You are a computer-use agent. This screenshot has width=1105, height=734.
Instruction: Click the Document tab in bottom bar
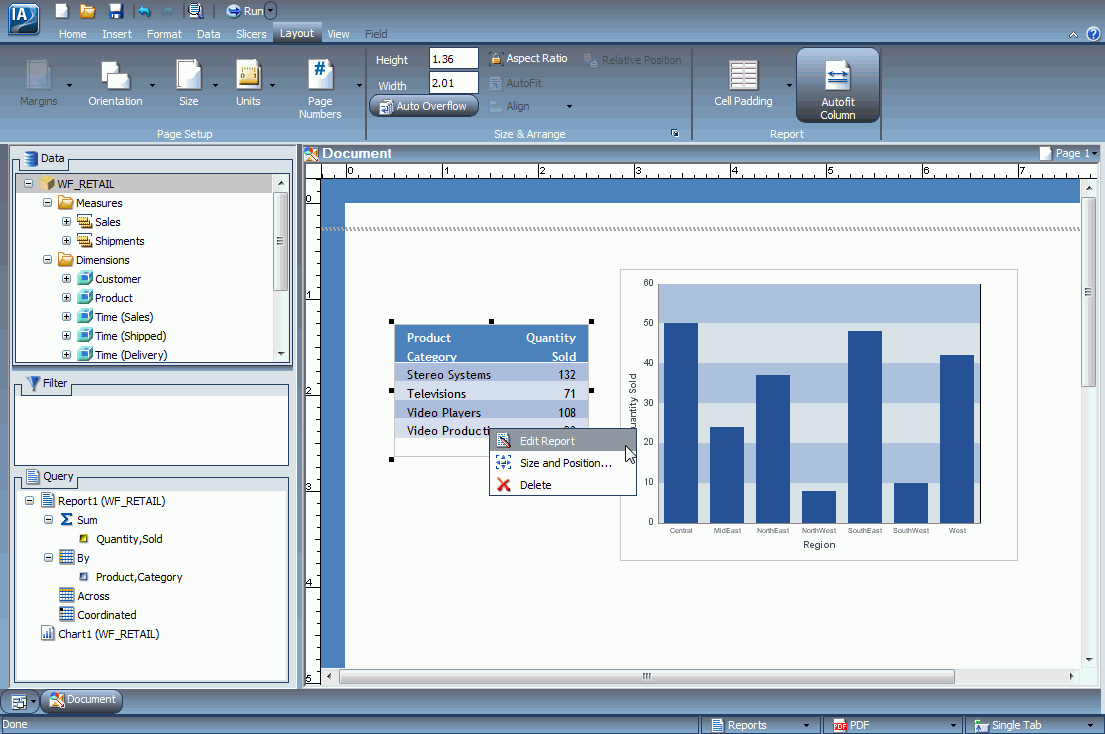[x=82, y=699]
